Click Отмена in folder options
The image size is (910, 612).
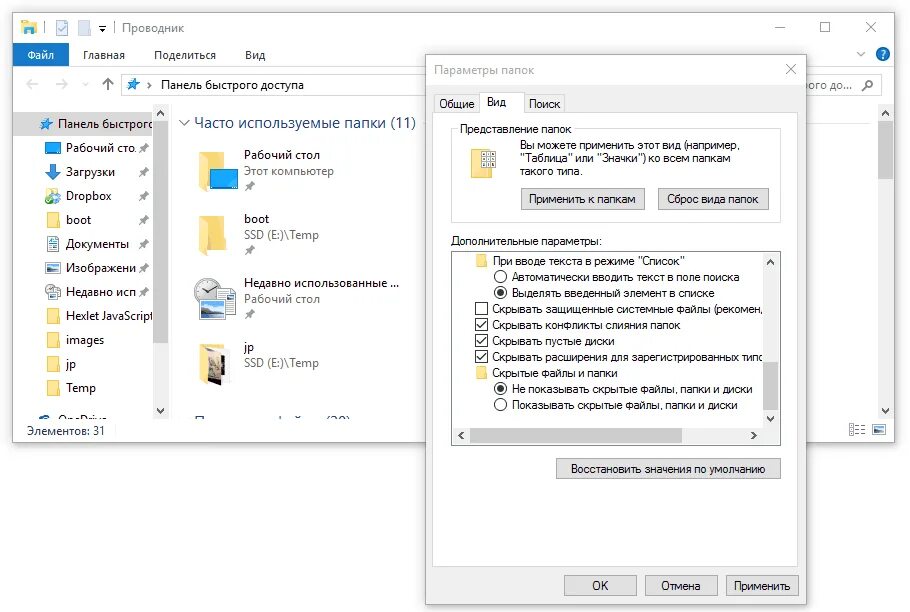[x=681, y=586]
